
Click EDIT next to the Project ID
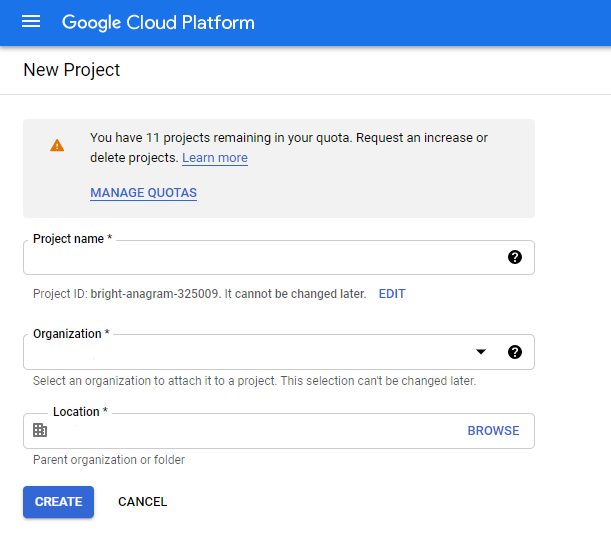(392, 294)
